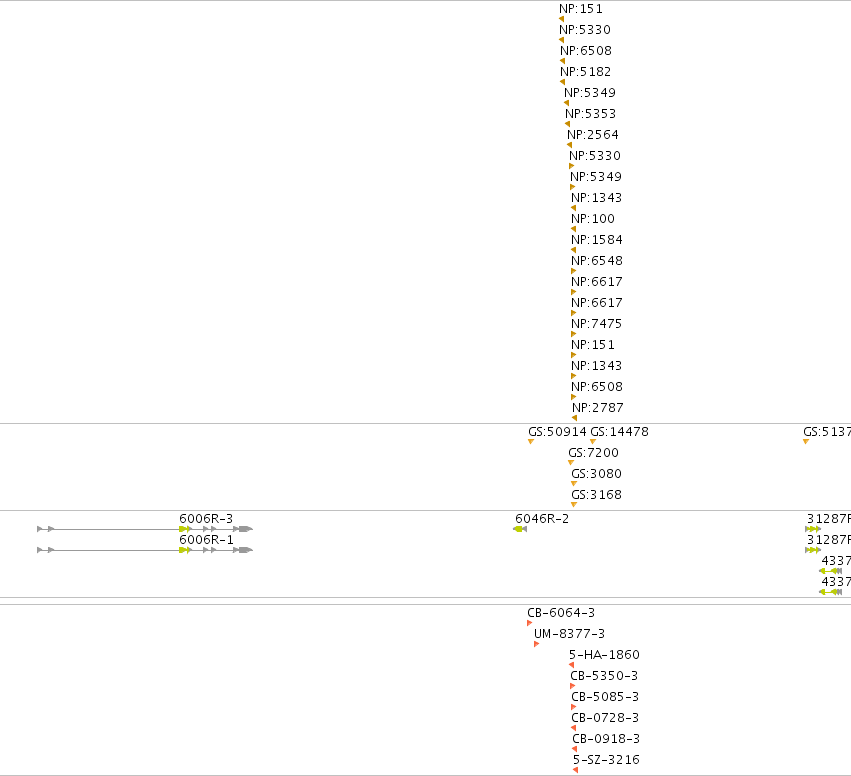Select the NP:6548 feature label

coord(596,261)
